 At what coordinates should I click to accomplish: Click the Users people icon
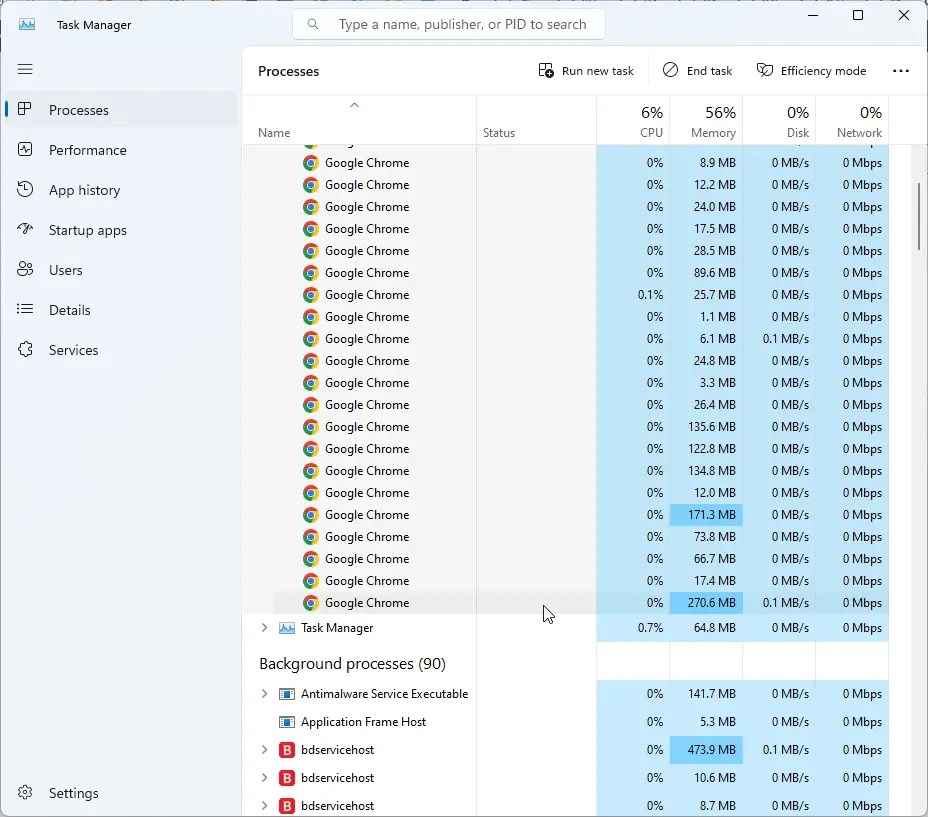click(x=25, y=269)
